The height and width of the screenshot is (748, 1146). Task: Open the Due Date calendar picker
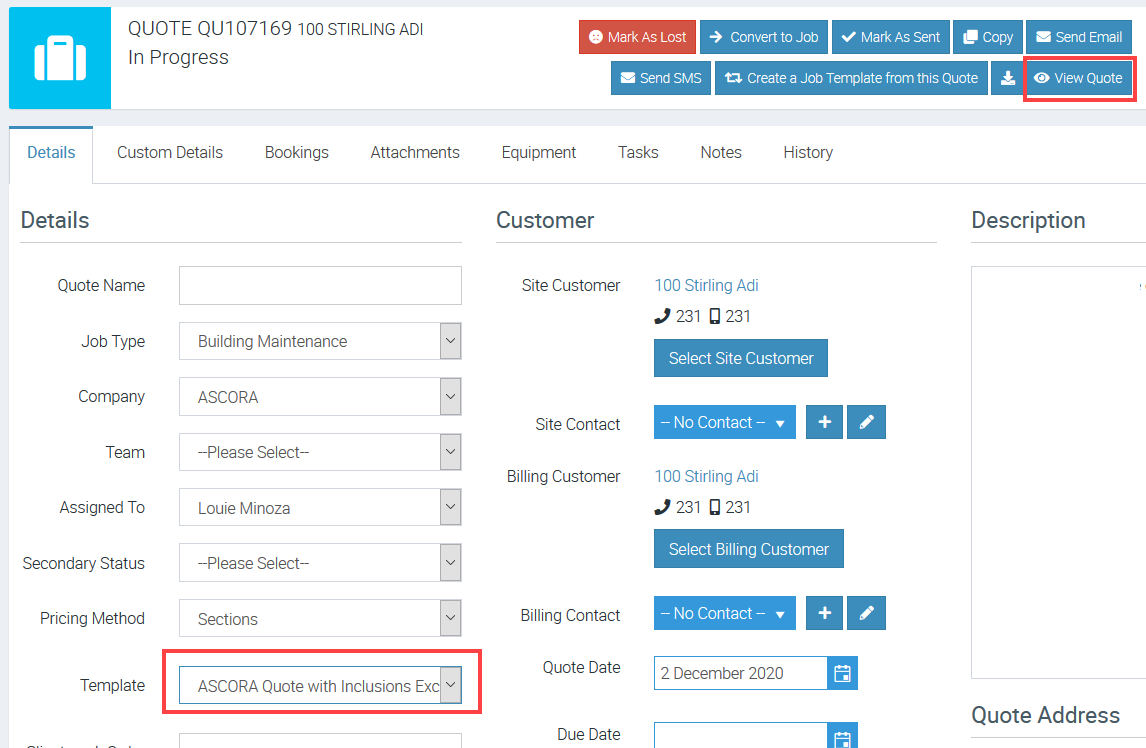(842, 738)
